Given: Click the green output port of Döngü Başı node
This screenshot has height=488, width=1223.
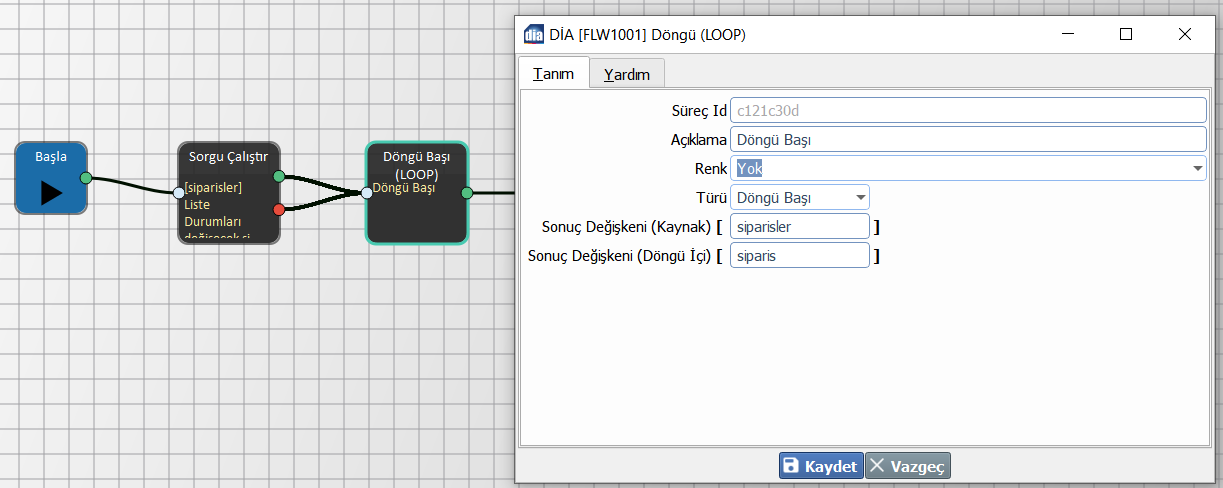Looking at the screenshot, I should pos(467,192).
